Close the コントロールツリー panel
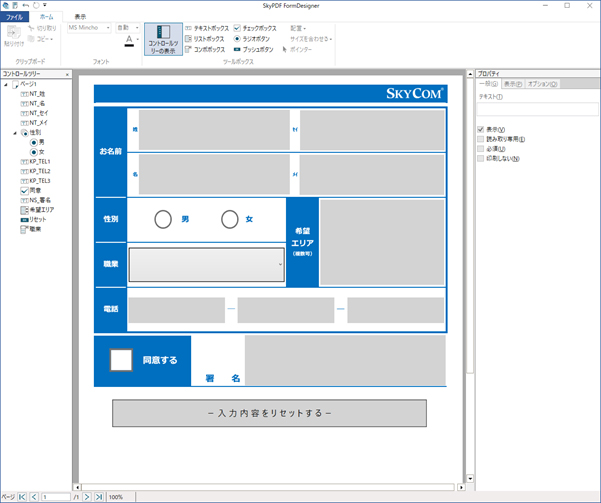This screenshot has width=601, height=503. coord(67,74)
